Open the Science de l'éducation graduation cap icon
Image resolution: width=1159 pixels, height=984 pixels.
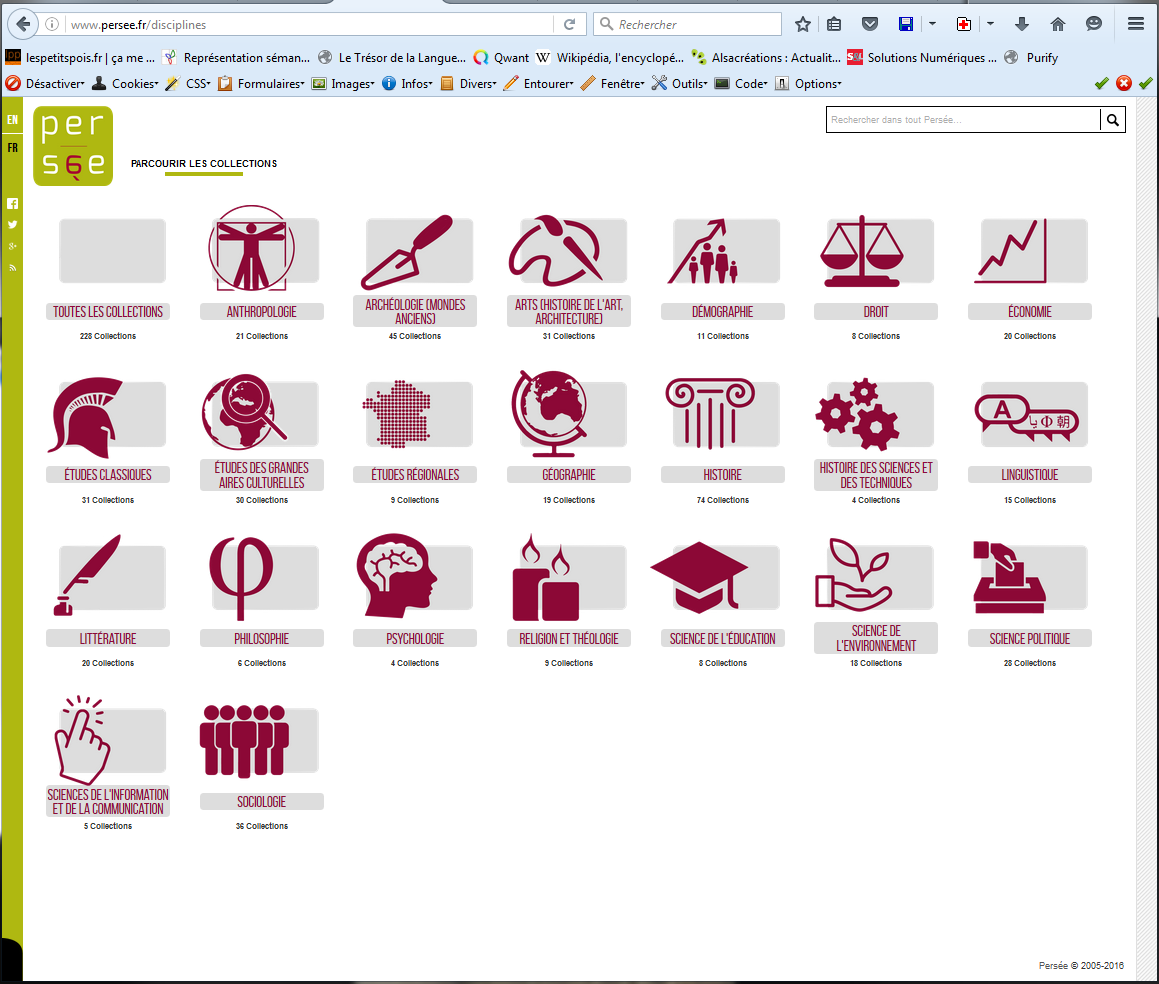[x=699, y=577]
